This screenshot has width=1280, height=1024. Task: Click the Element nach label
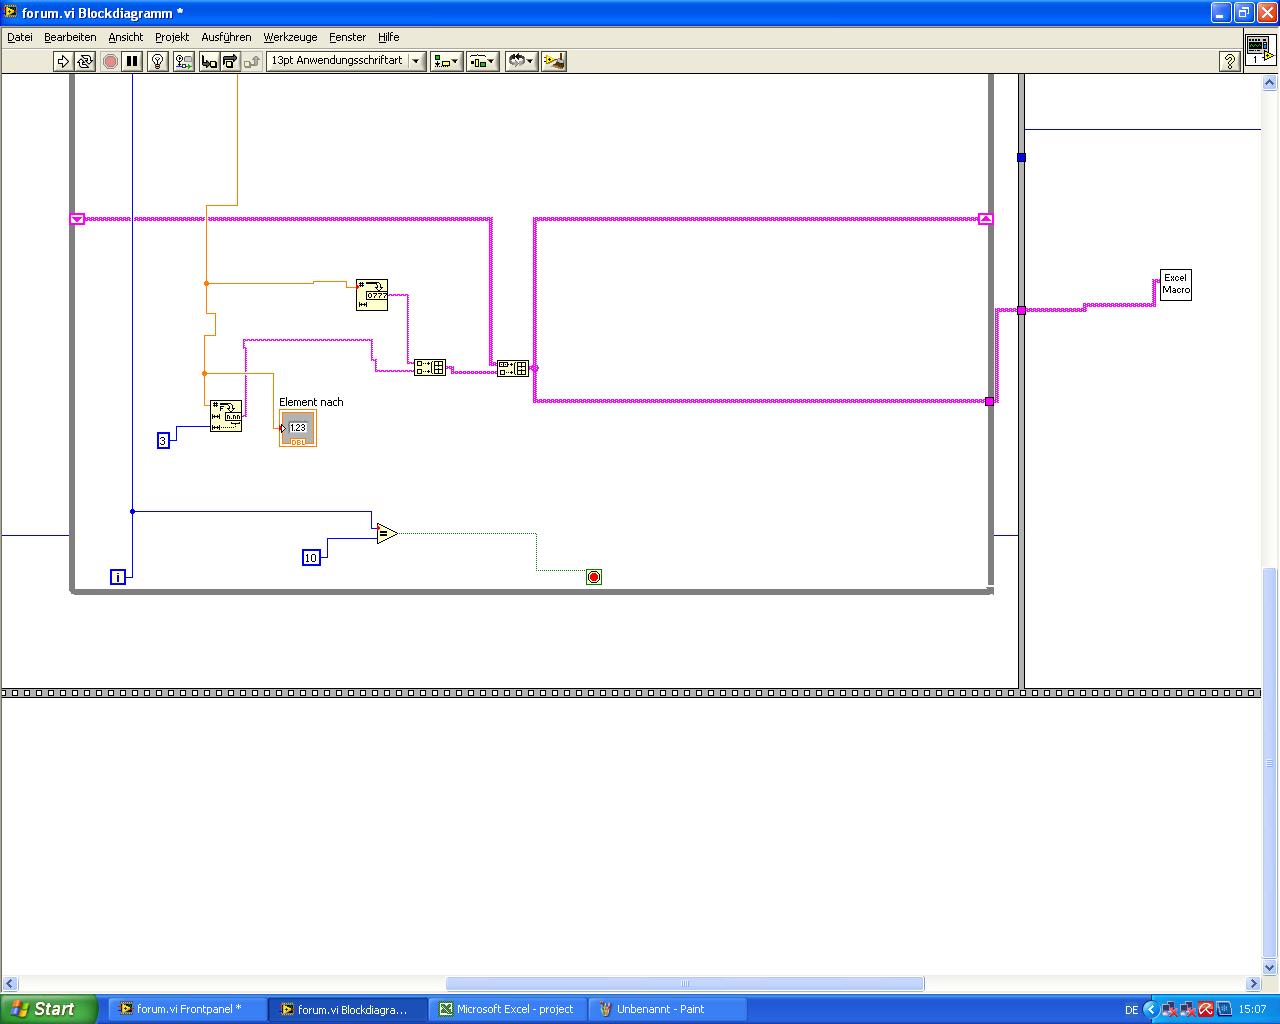point(311,402)
